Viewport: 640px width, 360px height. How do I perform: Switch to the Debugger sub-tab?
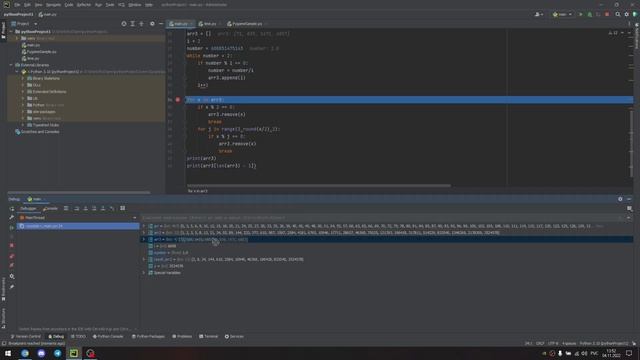28,209
